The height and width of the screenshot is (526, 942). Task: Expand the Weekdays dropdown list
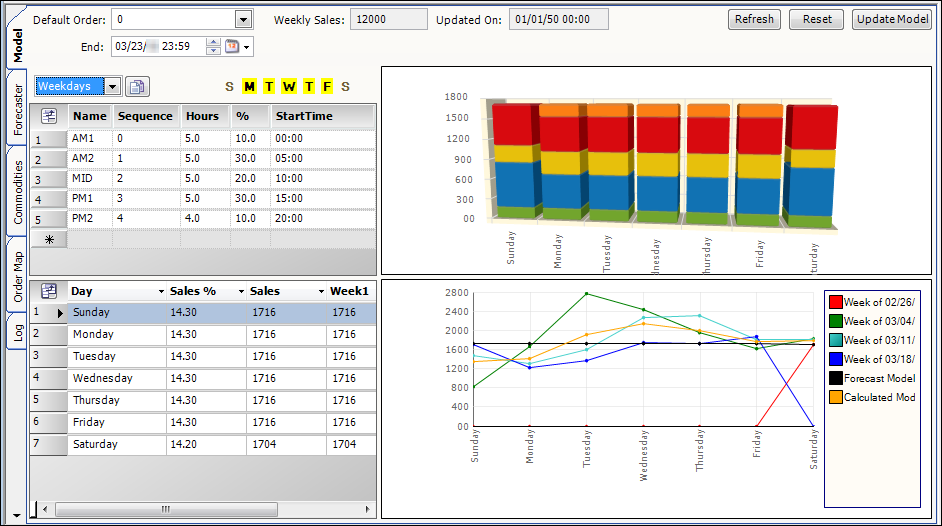pyautogui.click(x=112, y=87)
